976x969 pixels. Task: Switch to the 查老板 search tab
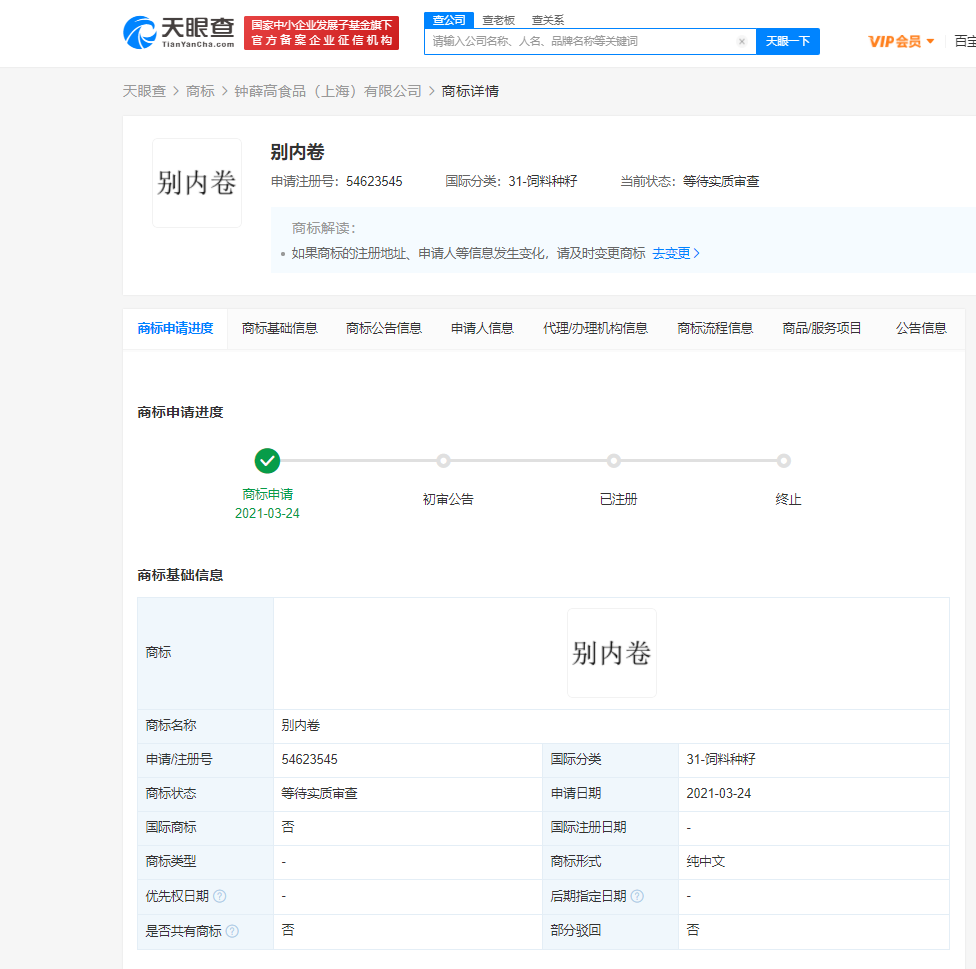pos(498,20)
